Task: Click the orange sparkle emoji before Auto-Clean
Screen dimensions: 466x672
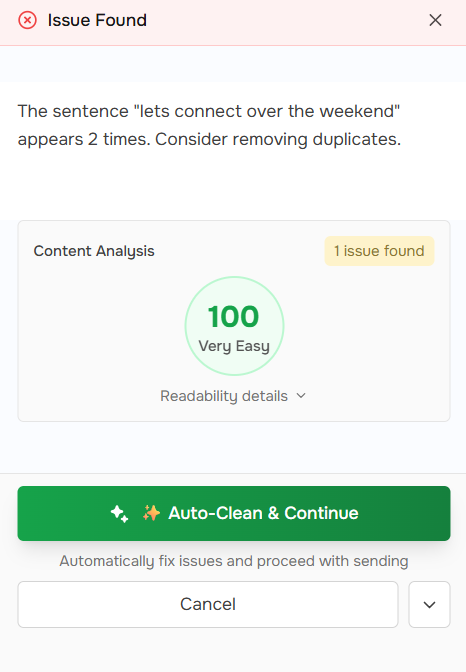Action: [x=151, y=513]
